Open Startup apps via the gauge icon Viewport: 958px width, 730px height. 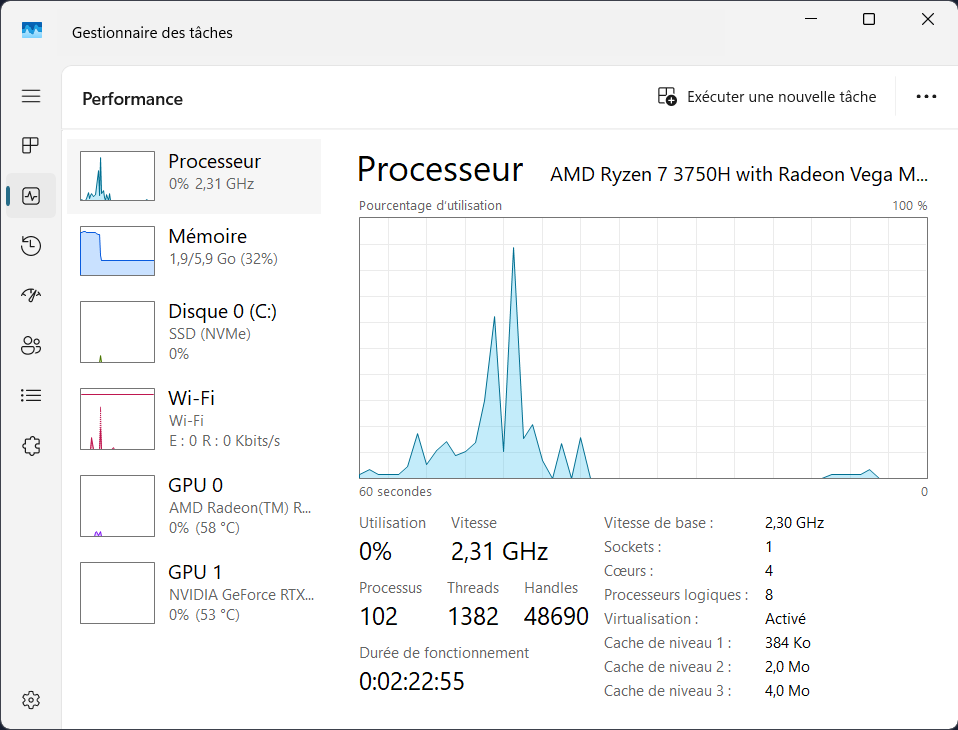point(30,295)
